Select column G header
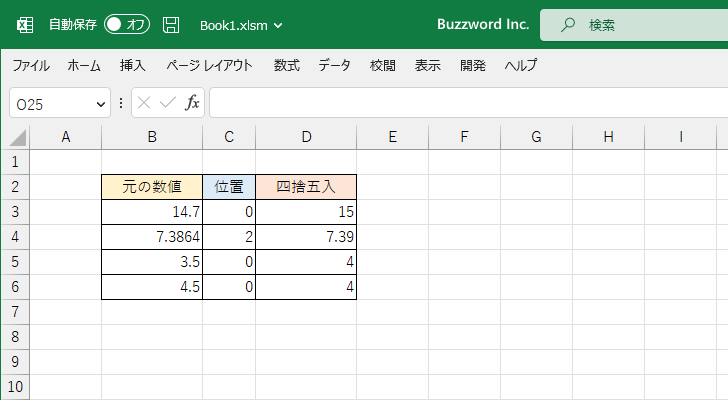728x400 pixels. click(536, 137)
